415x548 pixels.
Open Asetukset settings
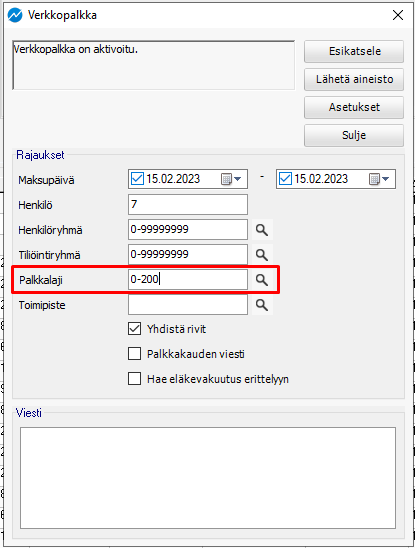[x=354, y=107]
